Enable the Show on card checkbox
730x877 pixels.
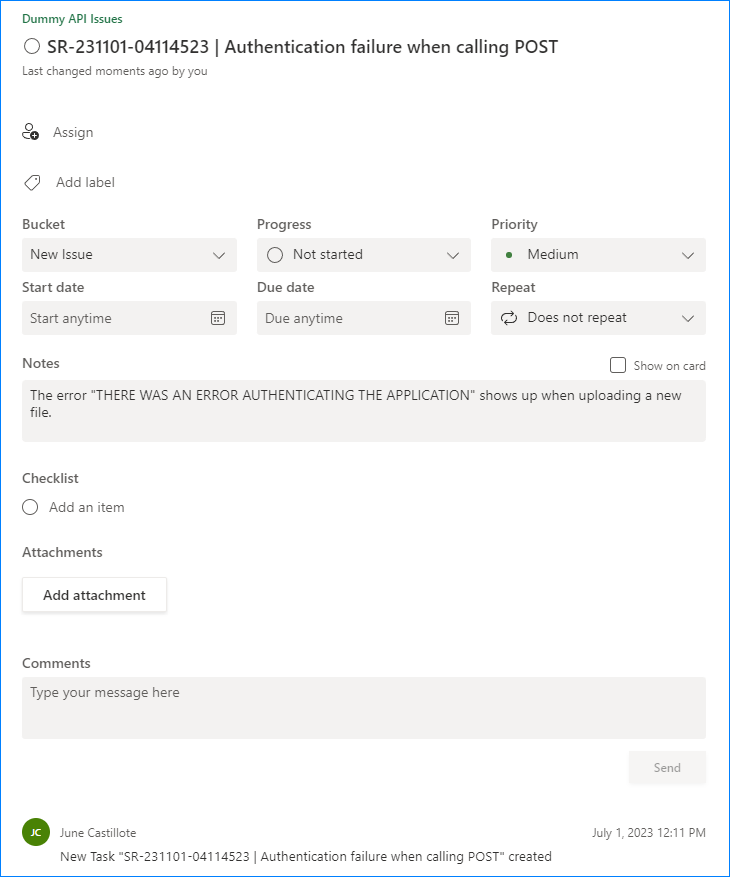point(618,365)
